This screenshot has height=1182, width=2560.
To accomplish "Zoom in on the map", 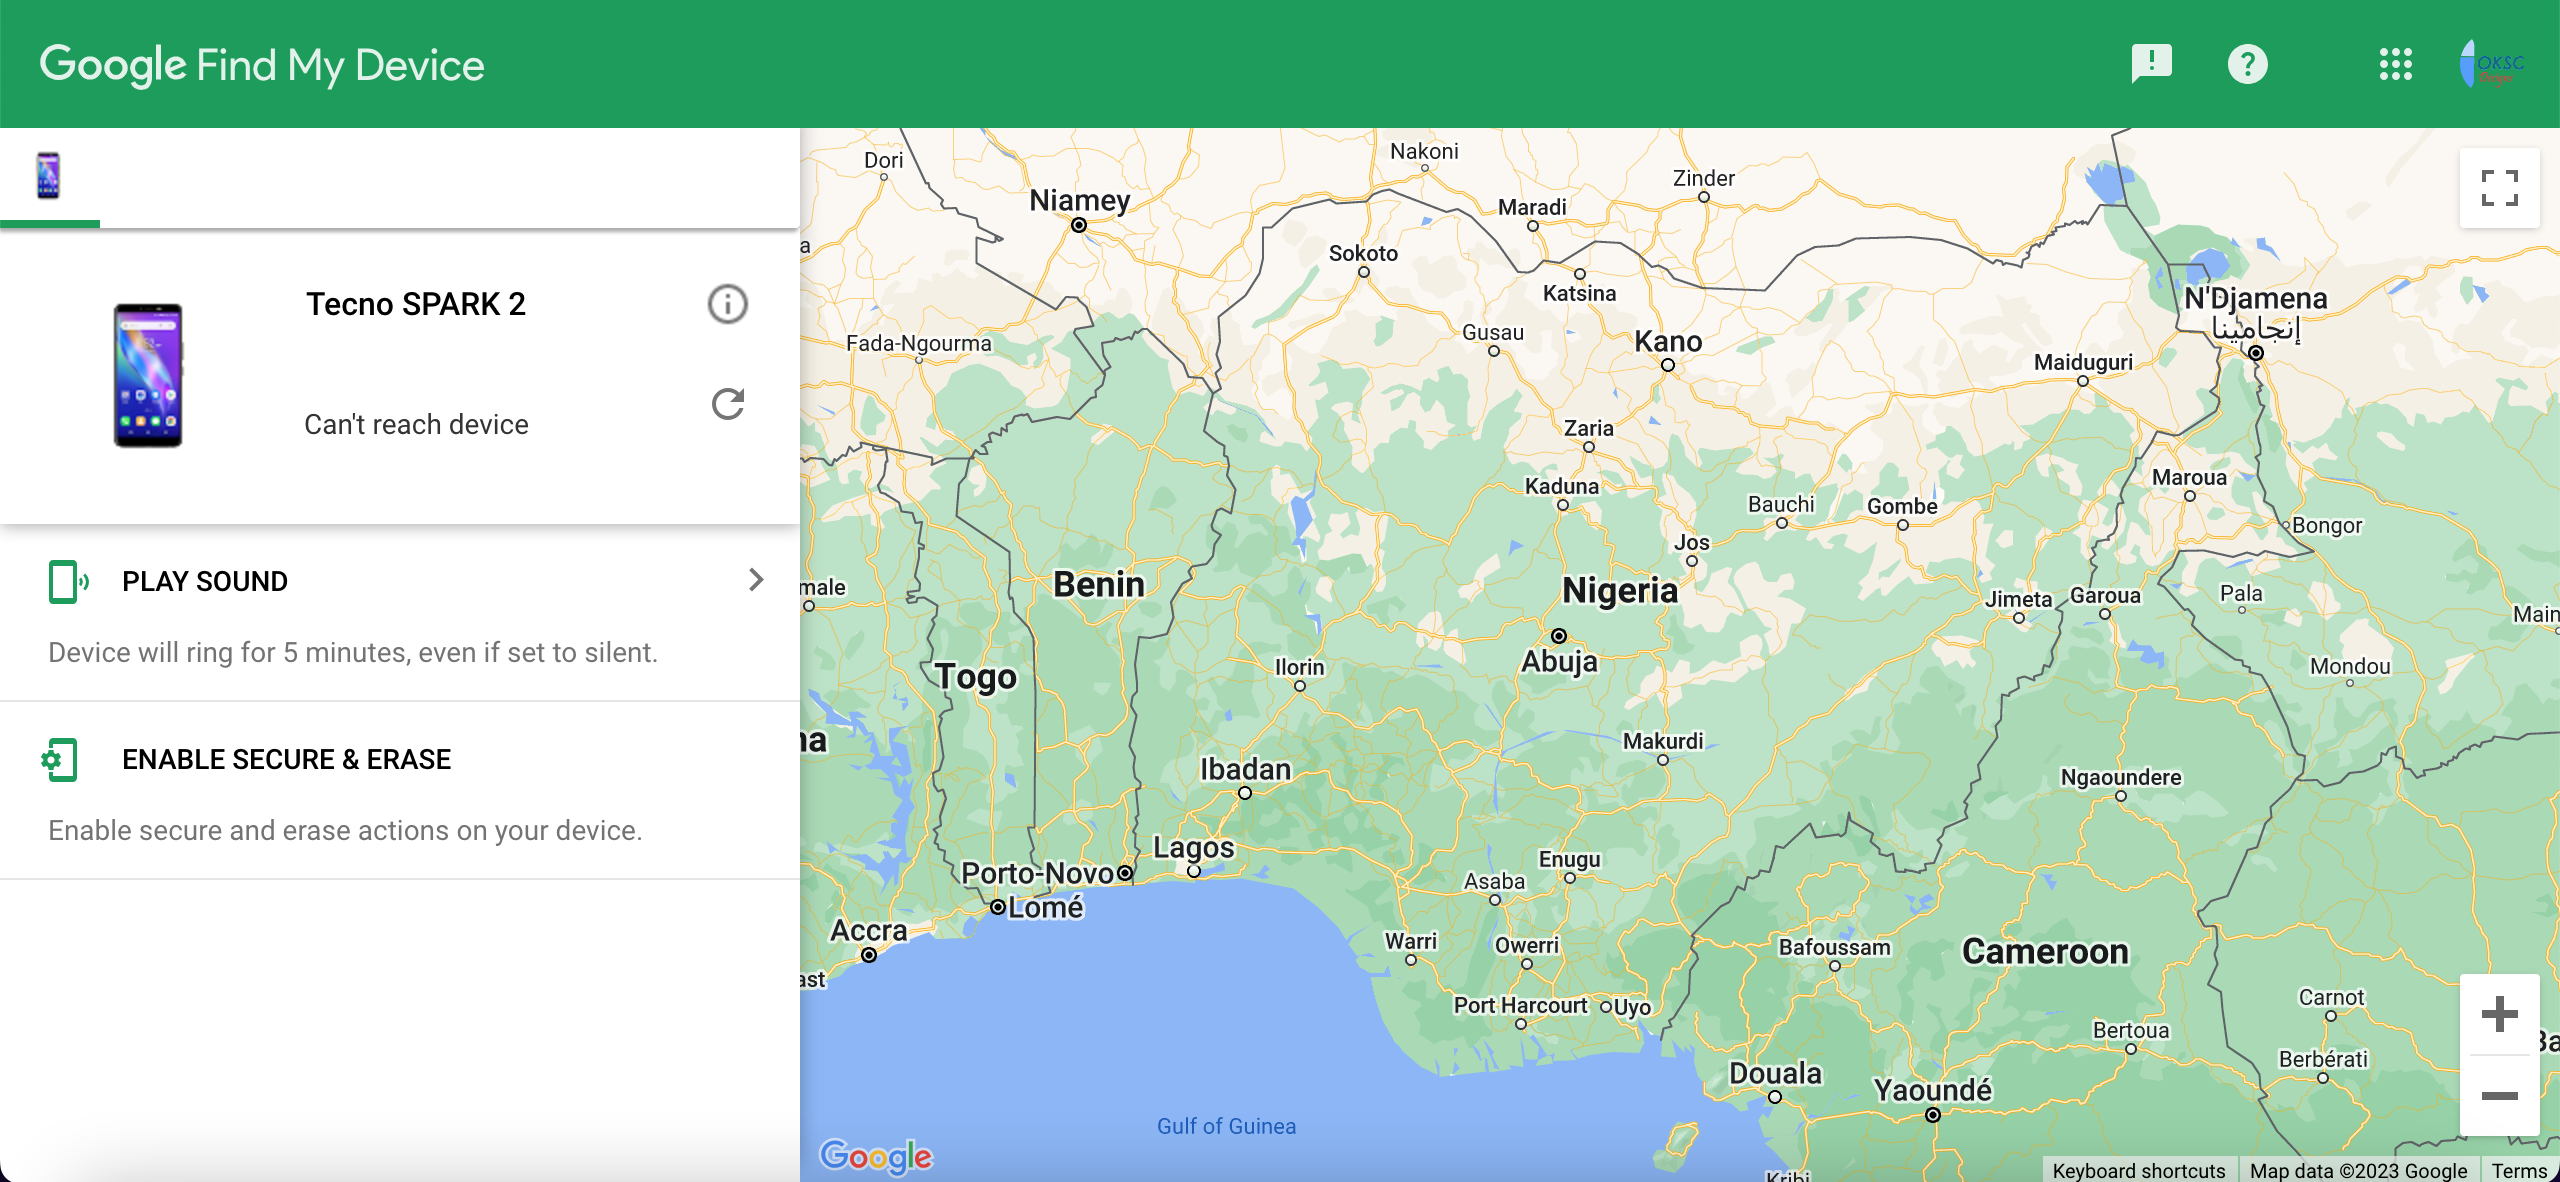I will click(x=2499, y=1014).
